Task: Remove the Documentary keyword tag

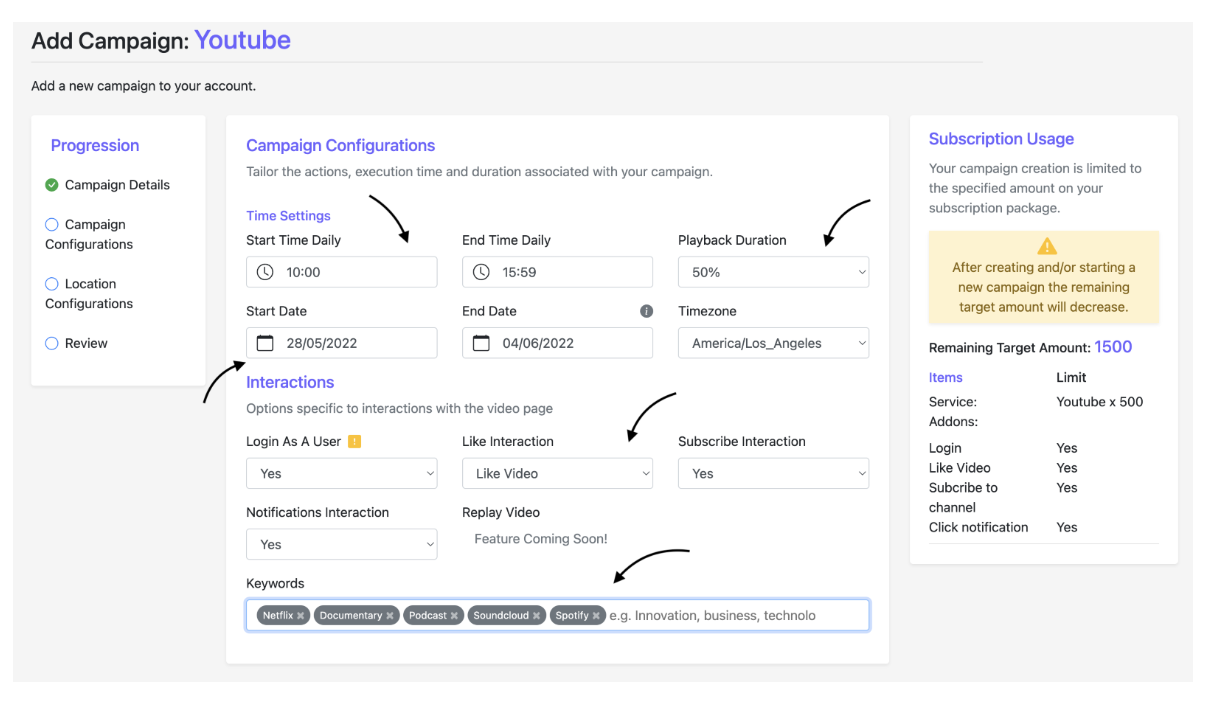Action: click(x=390, y=616)
